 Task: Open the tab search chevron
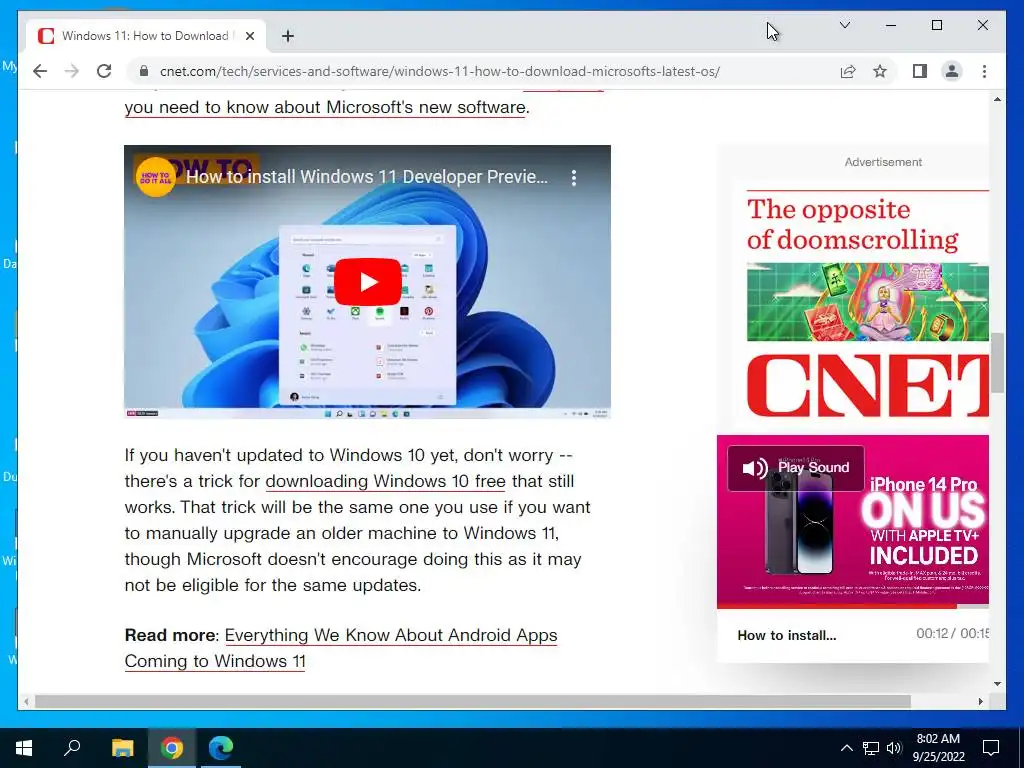click(844, 25)
